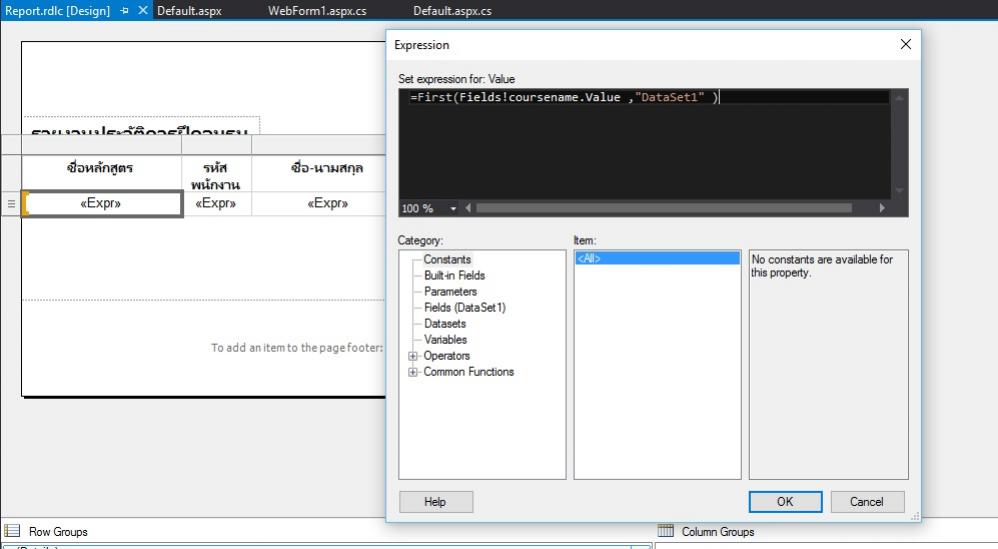
Task: Click the expression editor's horizontal scrollbar thumb
Action: tap(664, 208)
